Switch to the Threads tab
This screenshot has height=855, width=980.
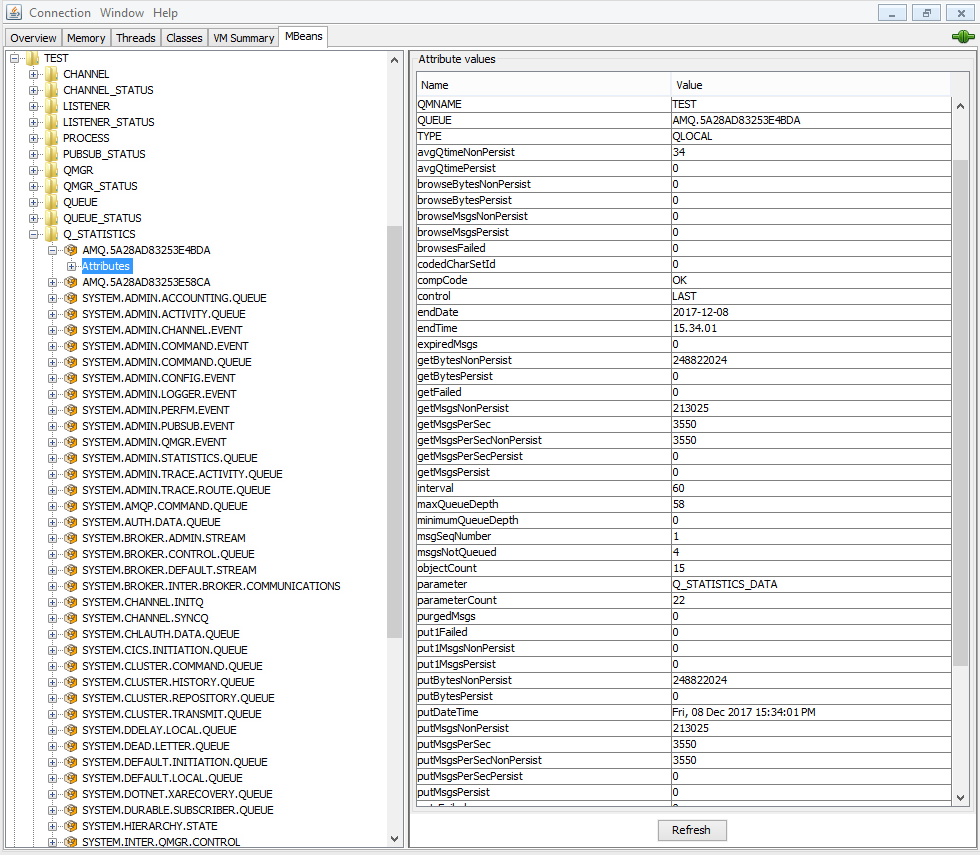(x=135, y=38)
